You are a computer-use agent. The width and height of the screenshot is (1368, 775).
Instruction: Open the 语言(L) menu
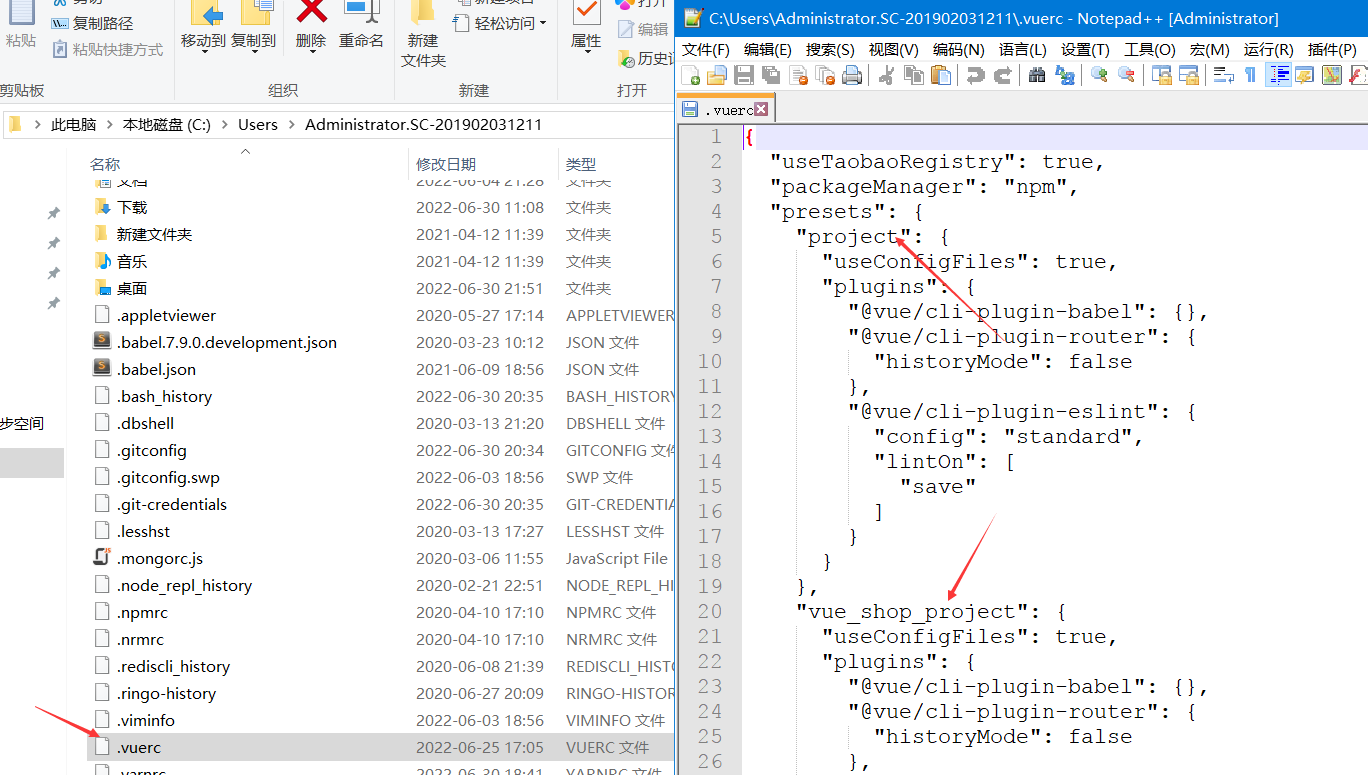click(x=1022, y=49)
